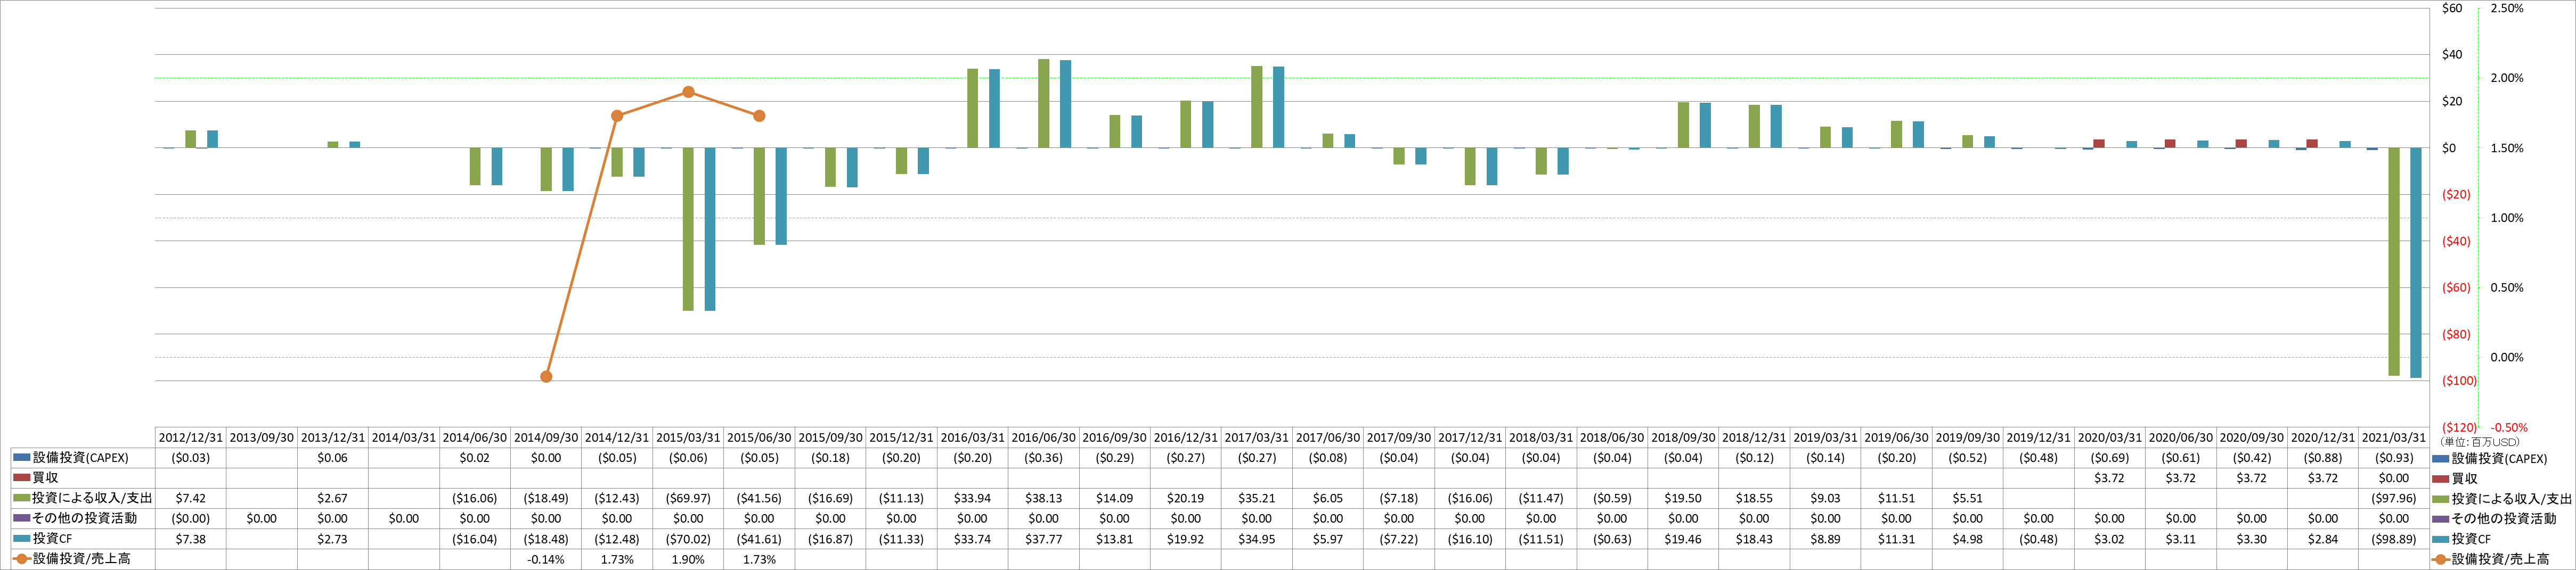Select the ($97.96) cell
The width and height of the screenshot is (2576, 570).
(2394, 498)
